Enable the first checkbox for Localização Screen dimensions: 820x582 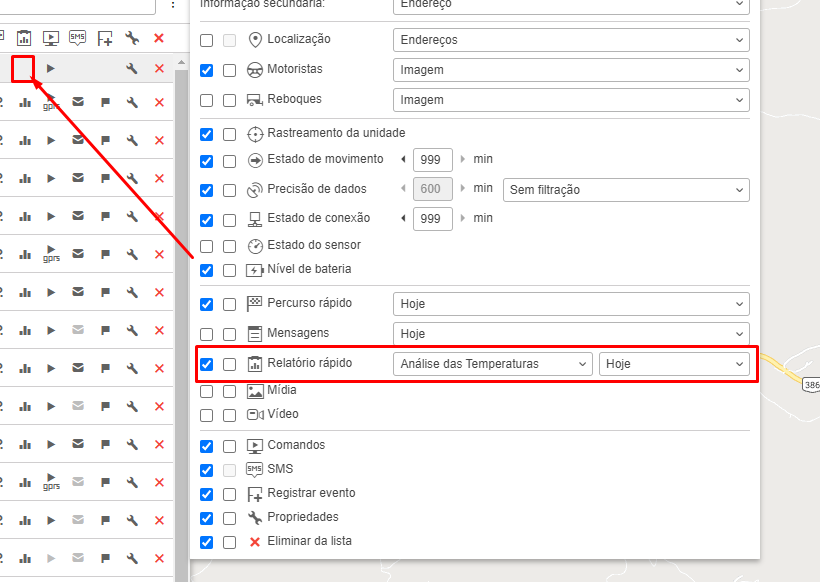click(207, 40)
